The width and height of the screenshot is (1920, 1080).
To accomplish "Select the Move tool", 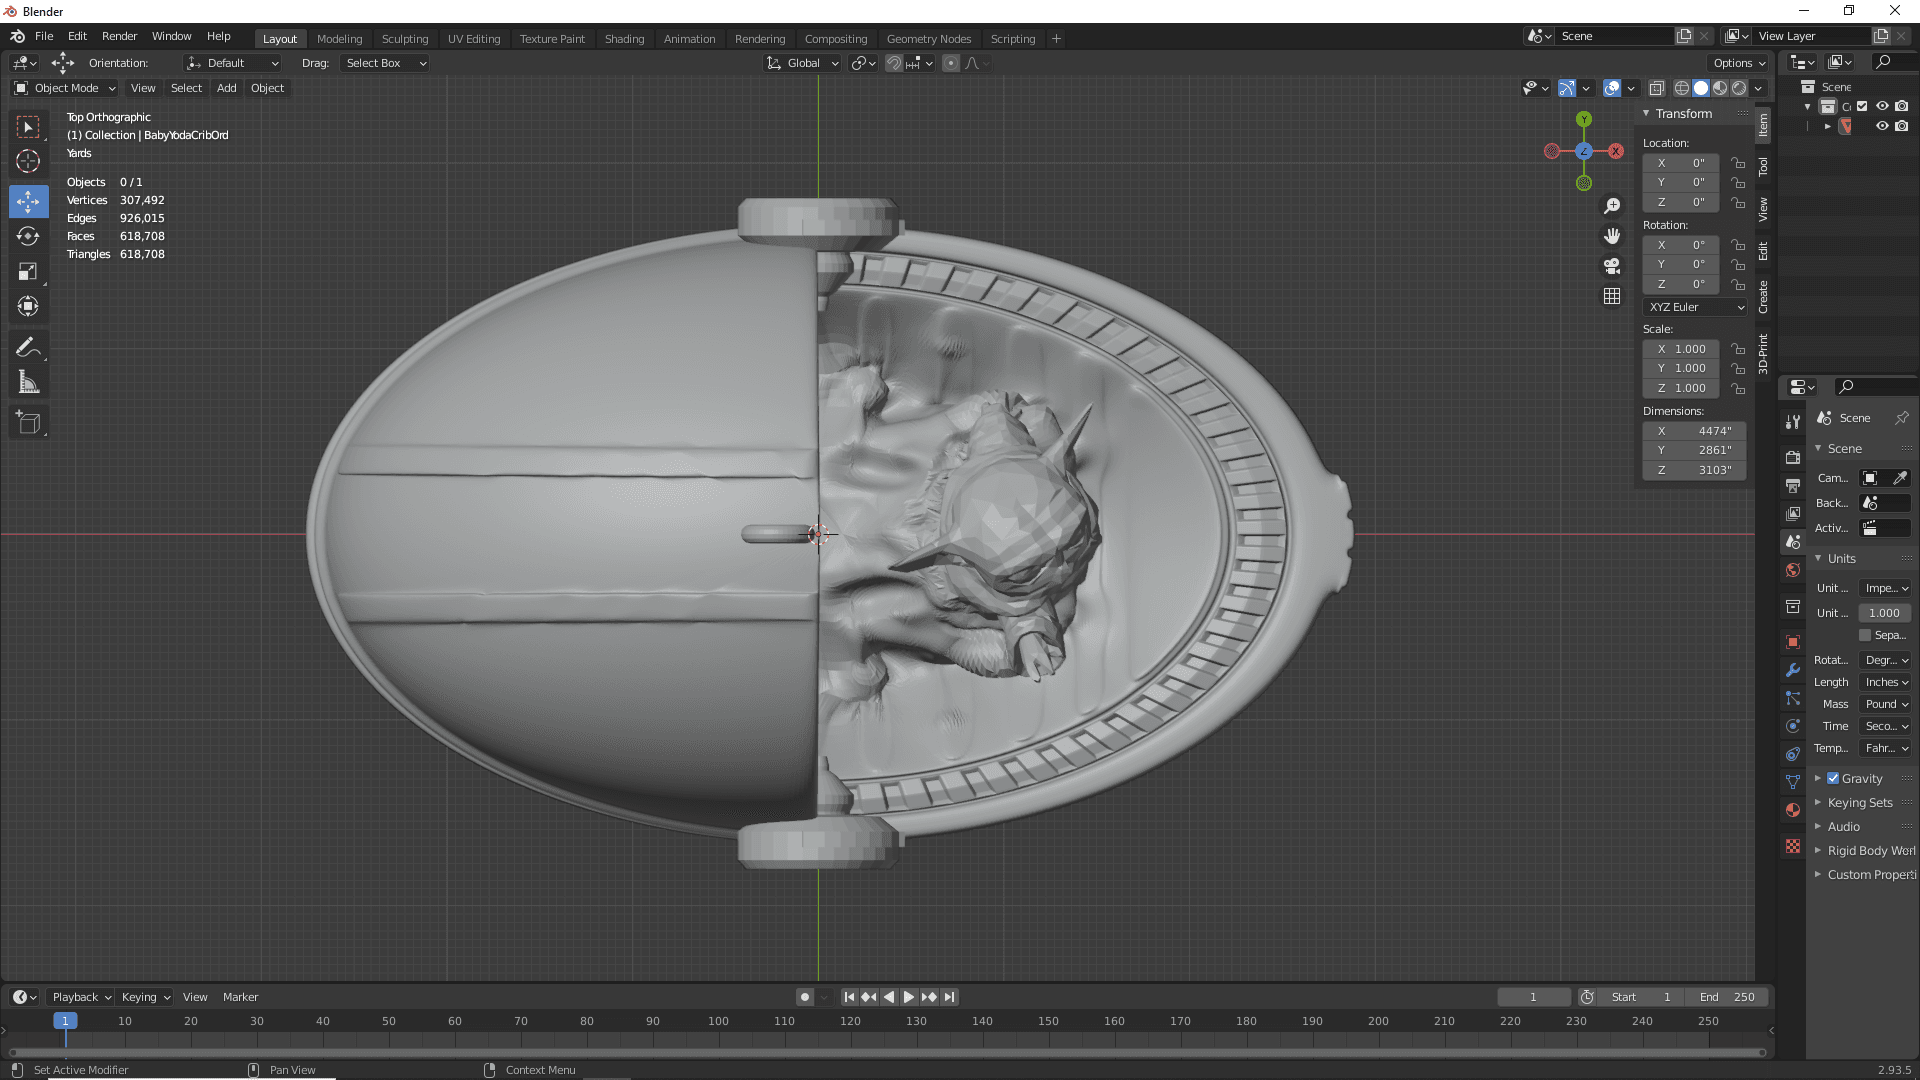I will (x=28, y=201).
